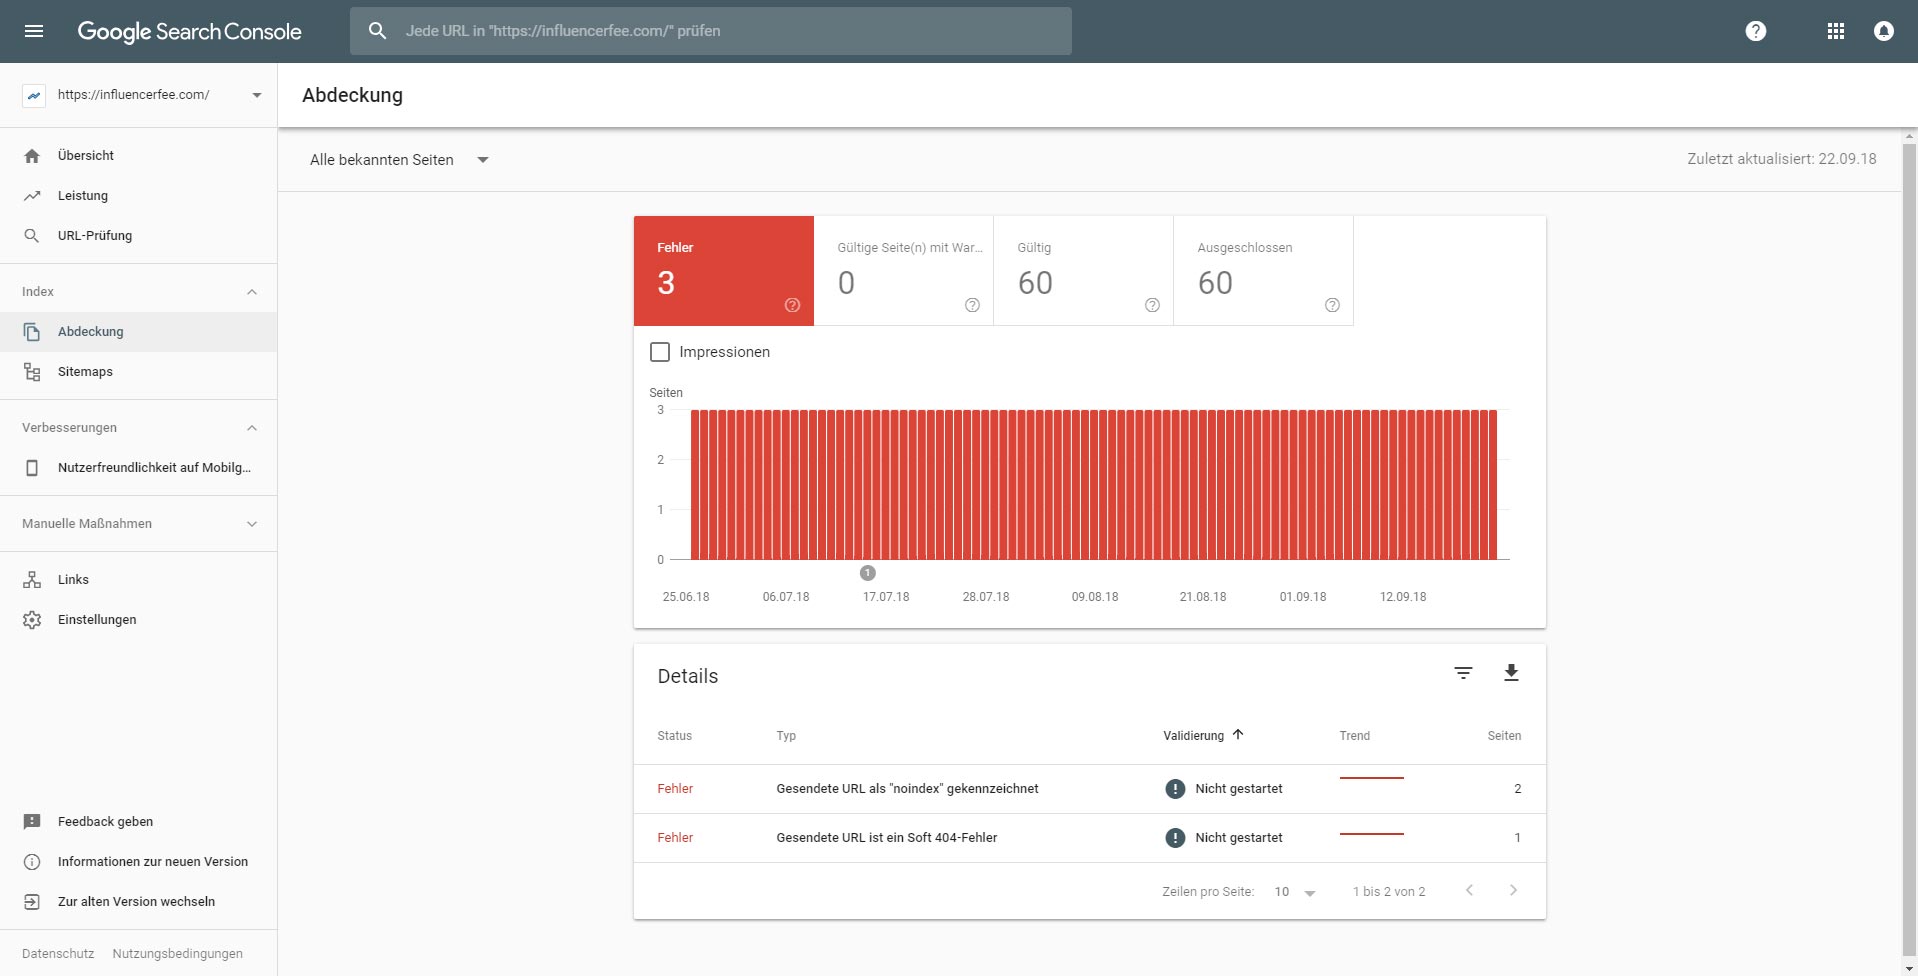Toggle the Gültig status card
The image size is (1918, 976).
[x=1083, y=271]
